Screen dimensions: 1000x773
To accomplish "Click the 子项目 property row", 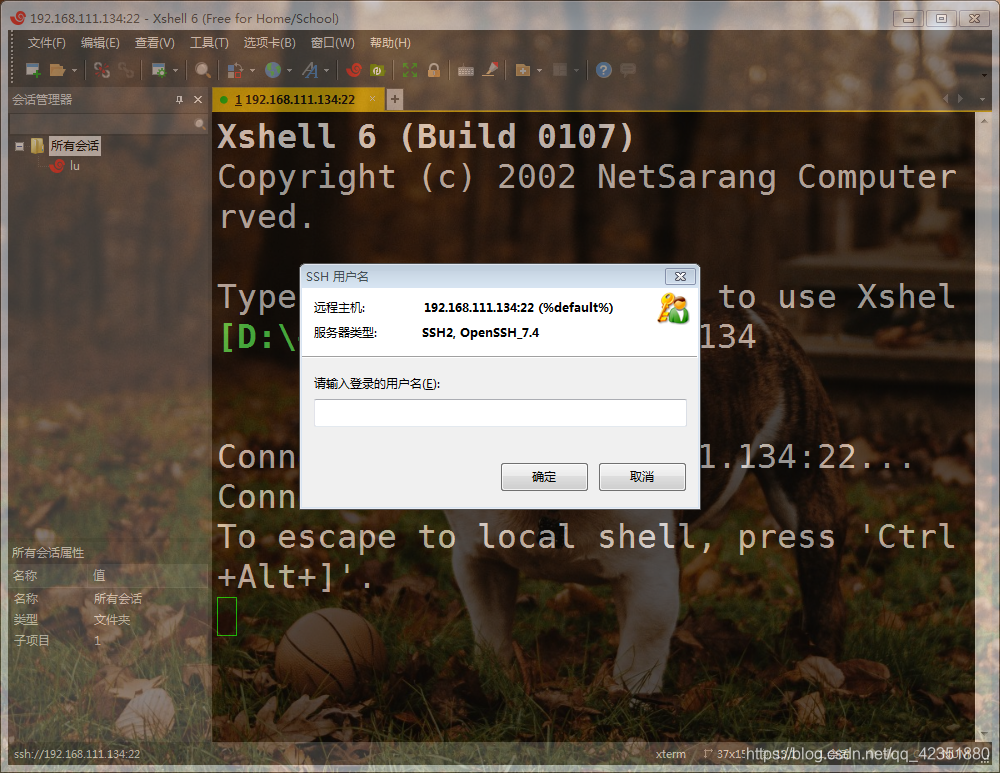I will tap(108, 640).
